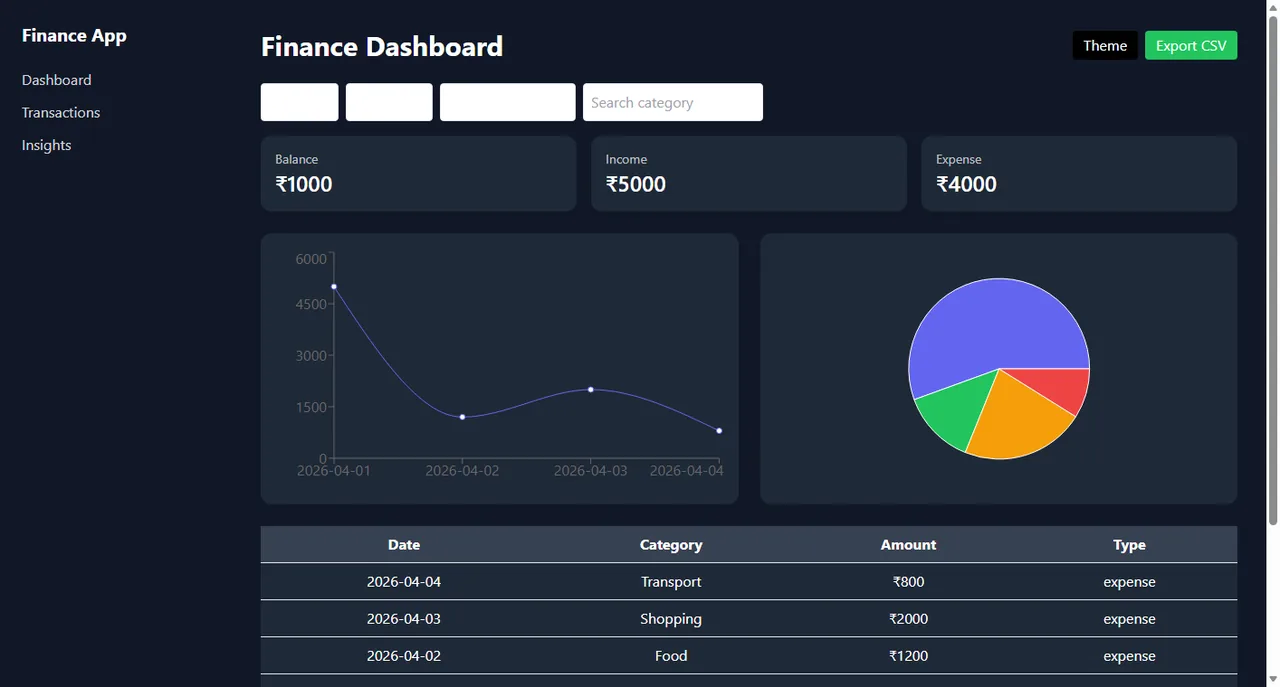Click the page vertical scrollbar thumb
The width and height of the screenshot is (1280, 687).
click(1272, 270)
